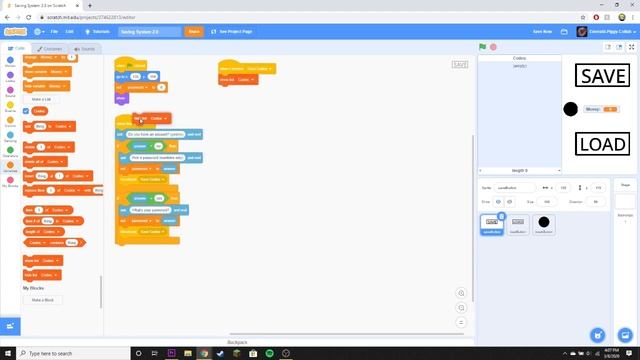
Task: Click See Project Page
Action: point(231,31)
